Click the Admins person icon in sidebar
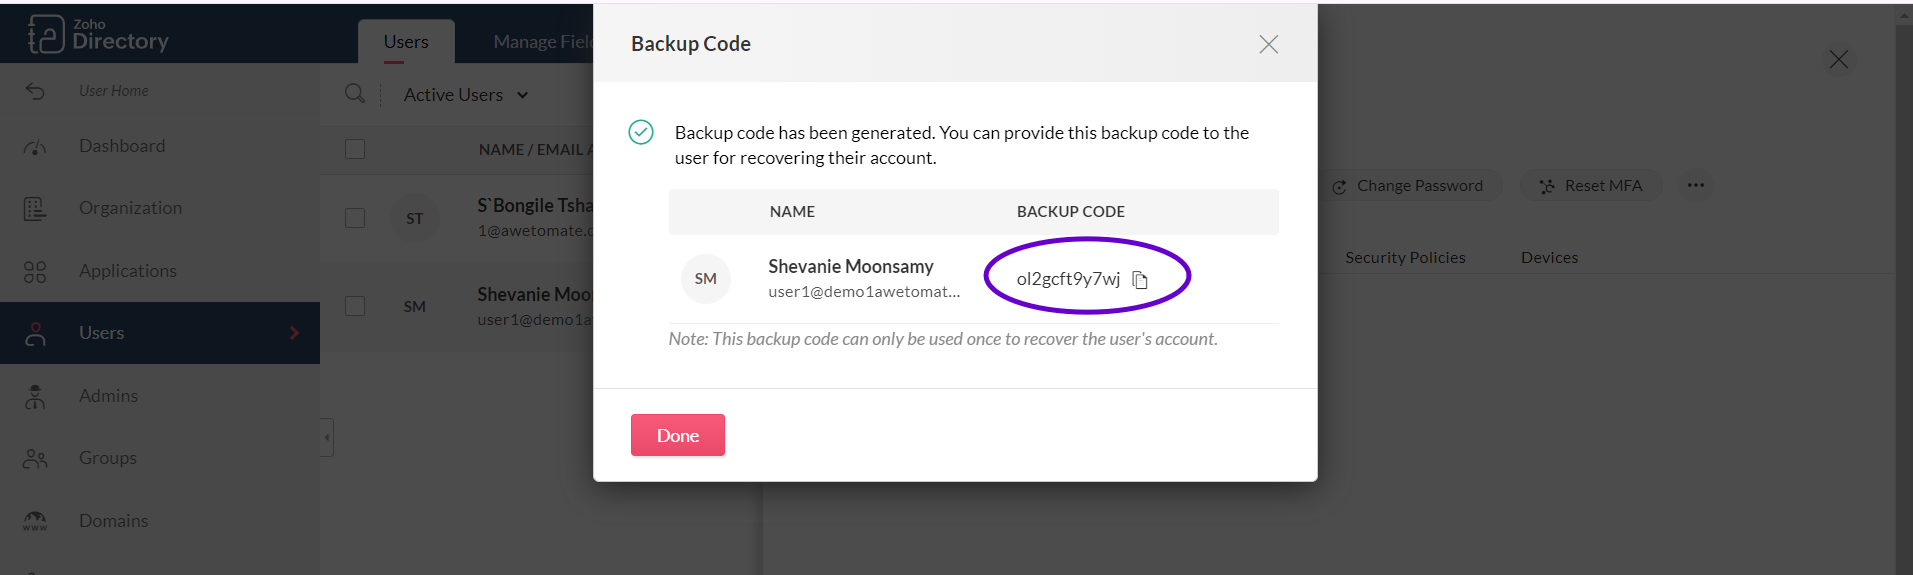Viewport: 1913px width, 575px height. tap(35, 396)
